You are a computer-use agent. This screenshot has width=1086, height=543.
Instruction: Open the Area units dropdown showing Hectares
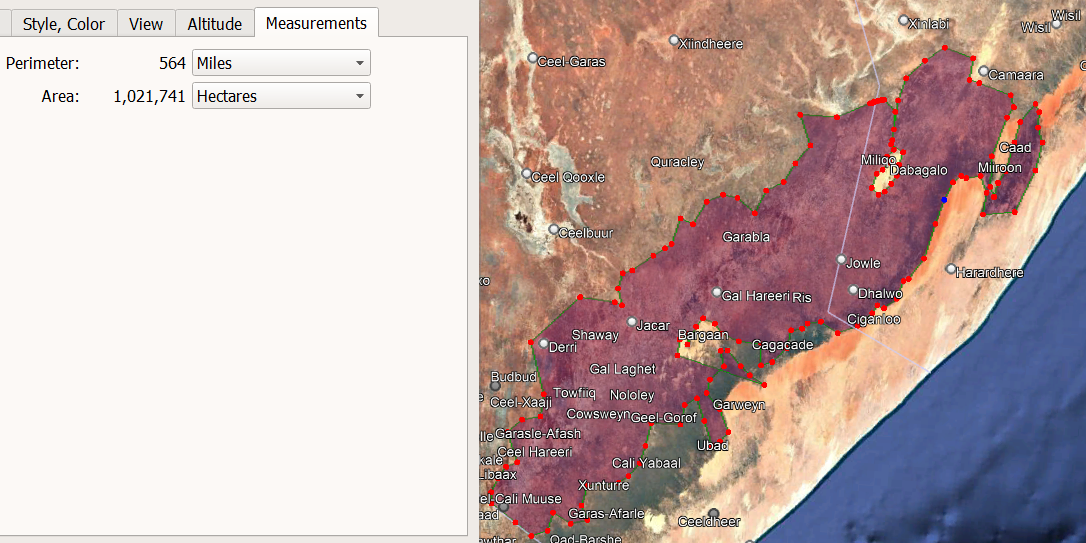coord(281,96)
